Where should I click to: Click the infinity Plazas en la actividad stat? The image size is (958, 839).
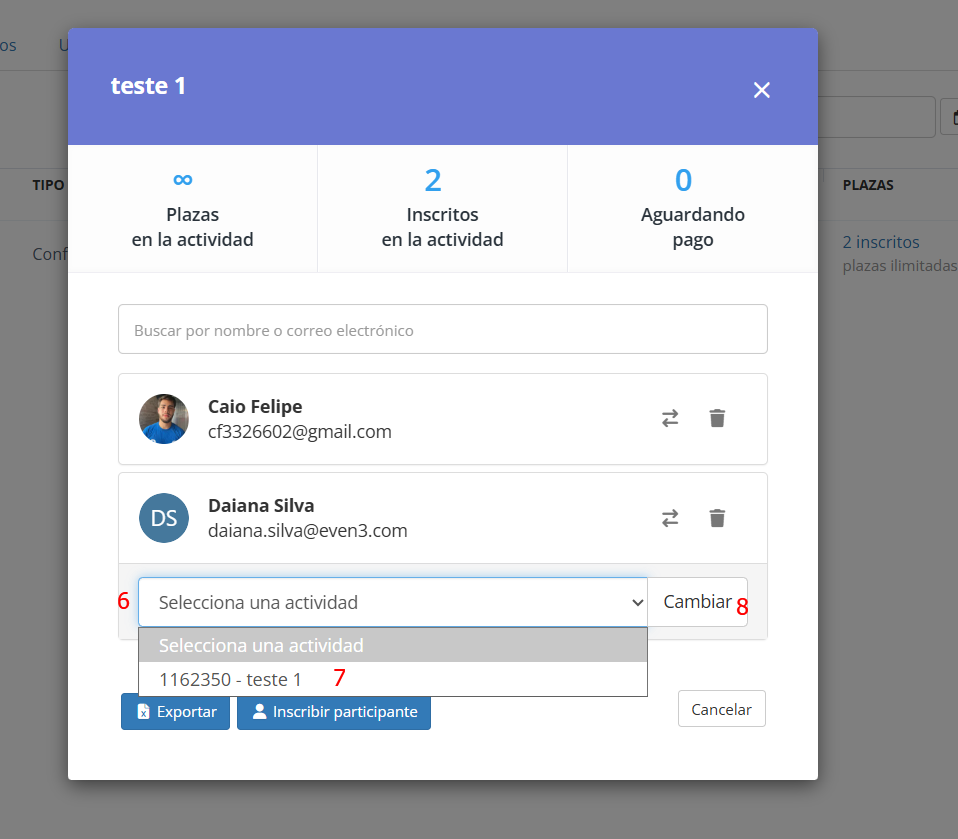pos(192,208)
